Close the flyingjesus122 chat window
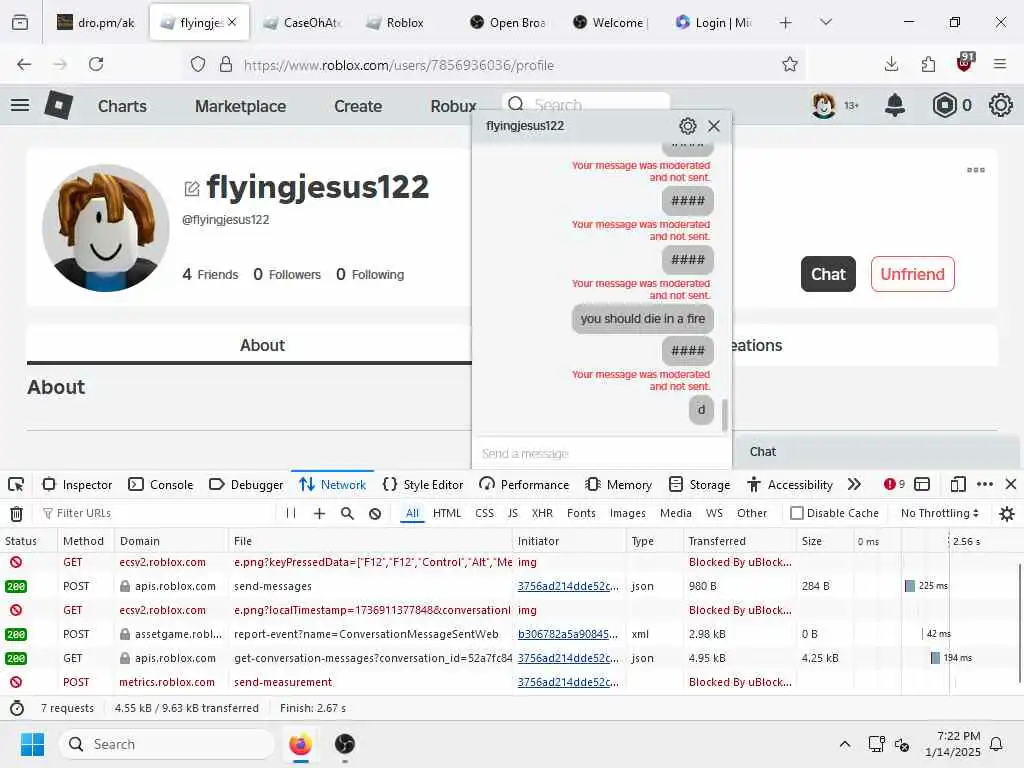This screenshot has width=1024, height=768. [714, 126]
